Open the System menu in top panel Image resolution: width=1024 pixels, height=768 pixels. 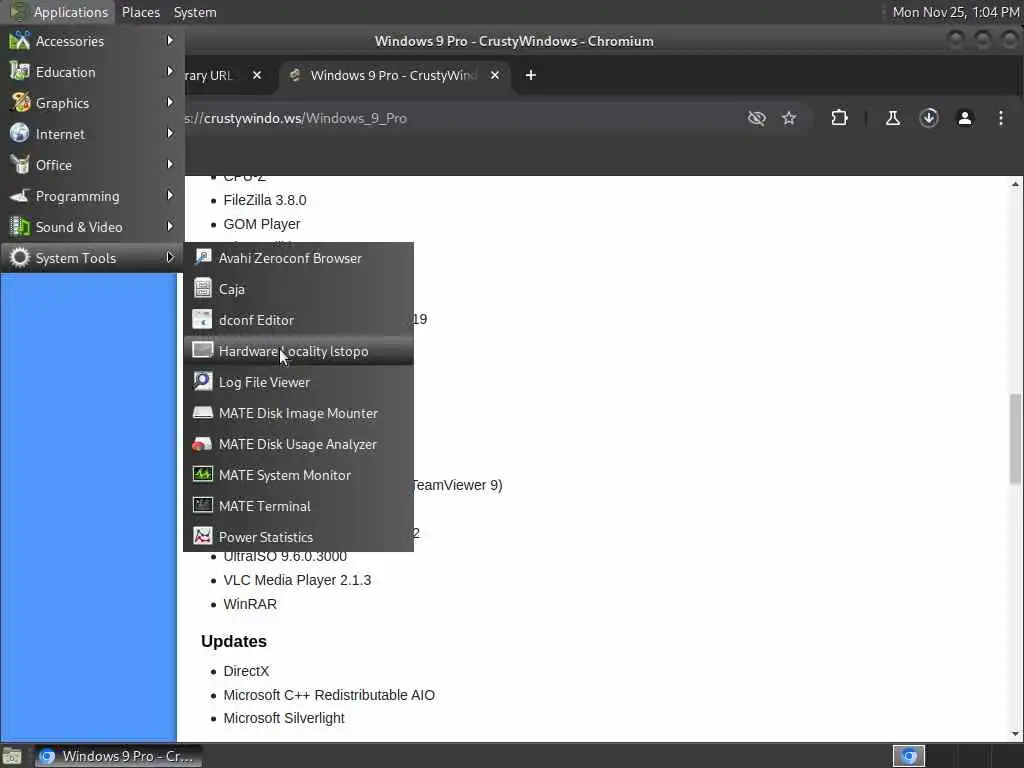click(195, 12)
